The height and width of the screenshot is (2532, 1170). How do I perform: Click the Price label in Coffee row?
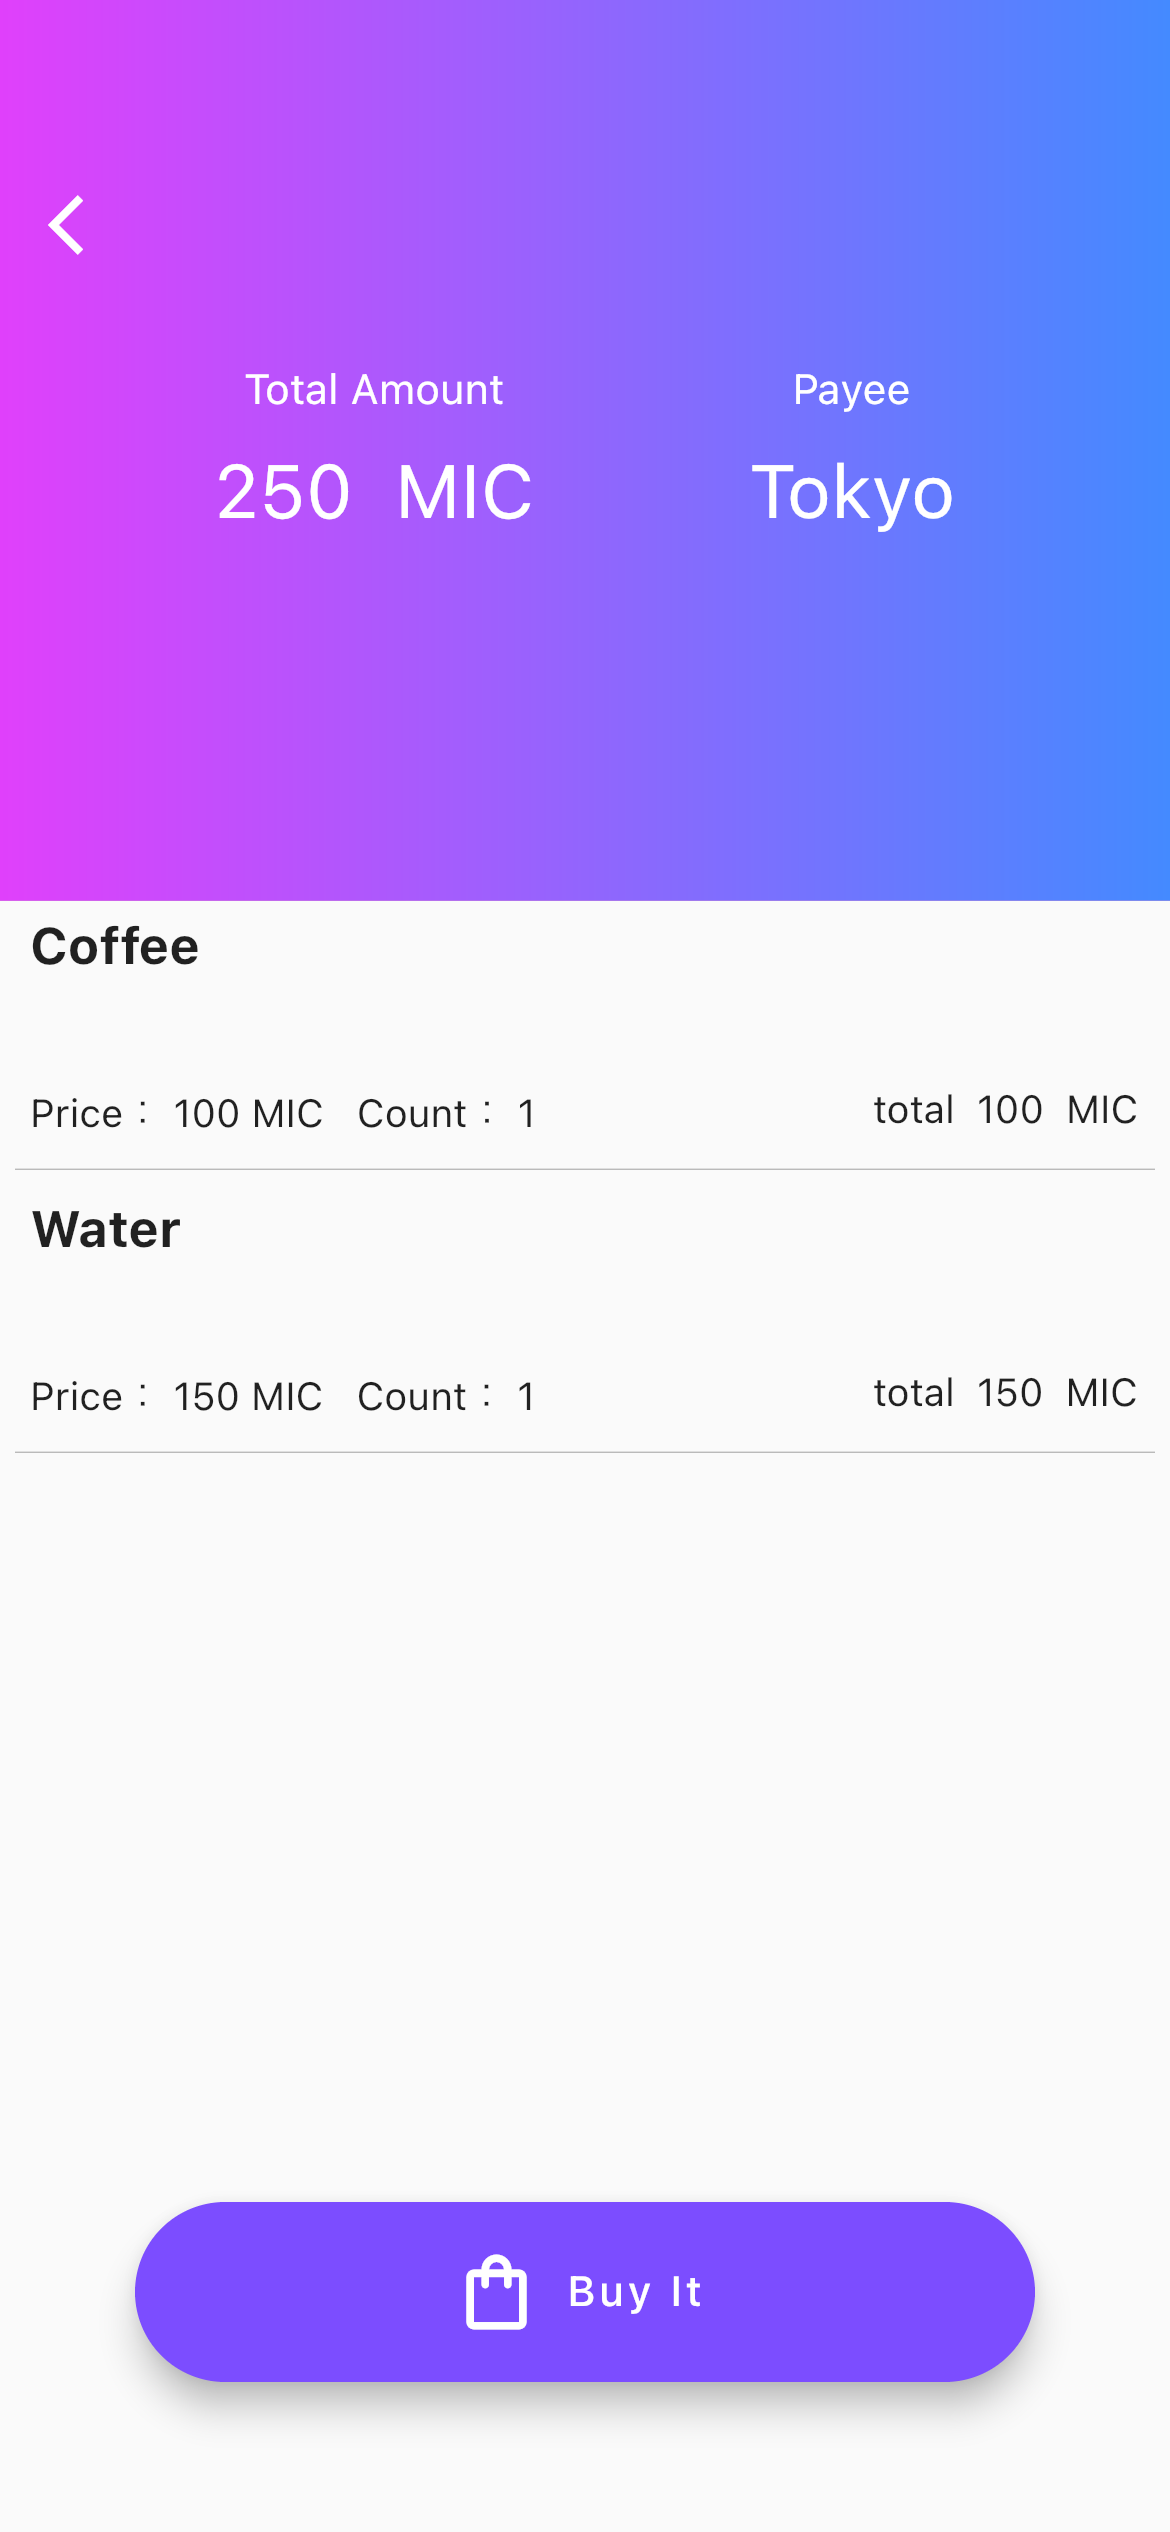coord(77,1114)
